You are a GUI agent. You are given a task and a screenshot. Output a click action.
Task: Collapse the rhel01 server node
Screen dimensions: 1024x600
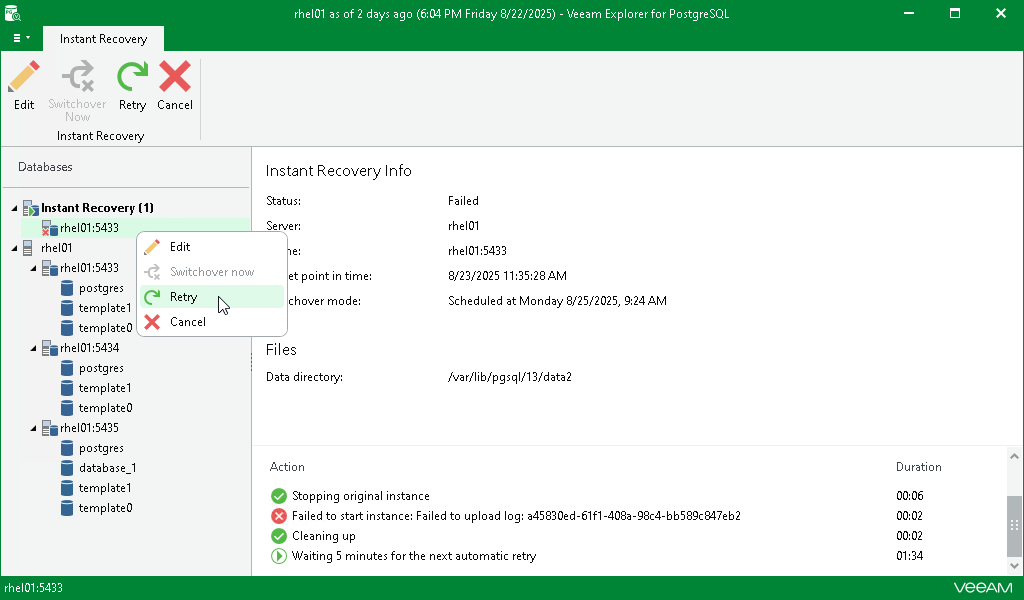point(14,248)
